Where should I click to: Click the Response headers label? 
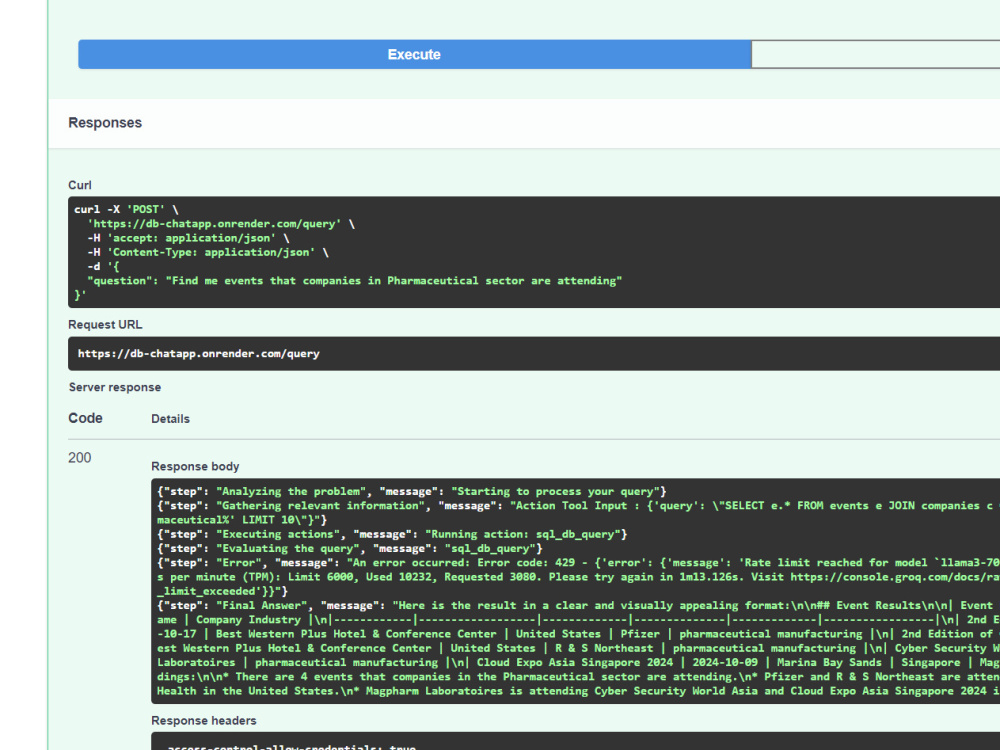tap(203, 721)
